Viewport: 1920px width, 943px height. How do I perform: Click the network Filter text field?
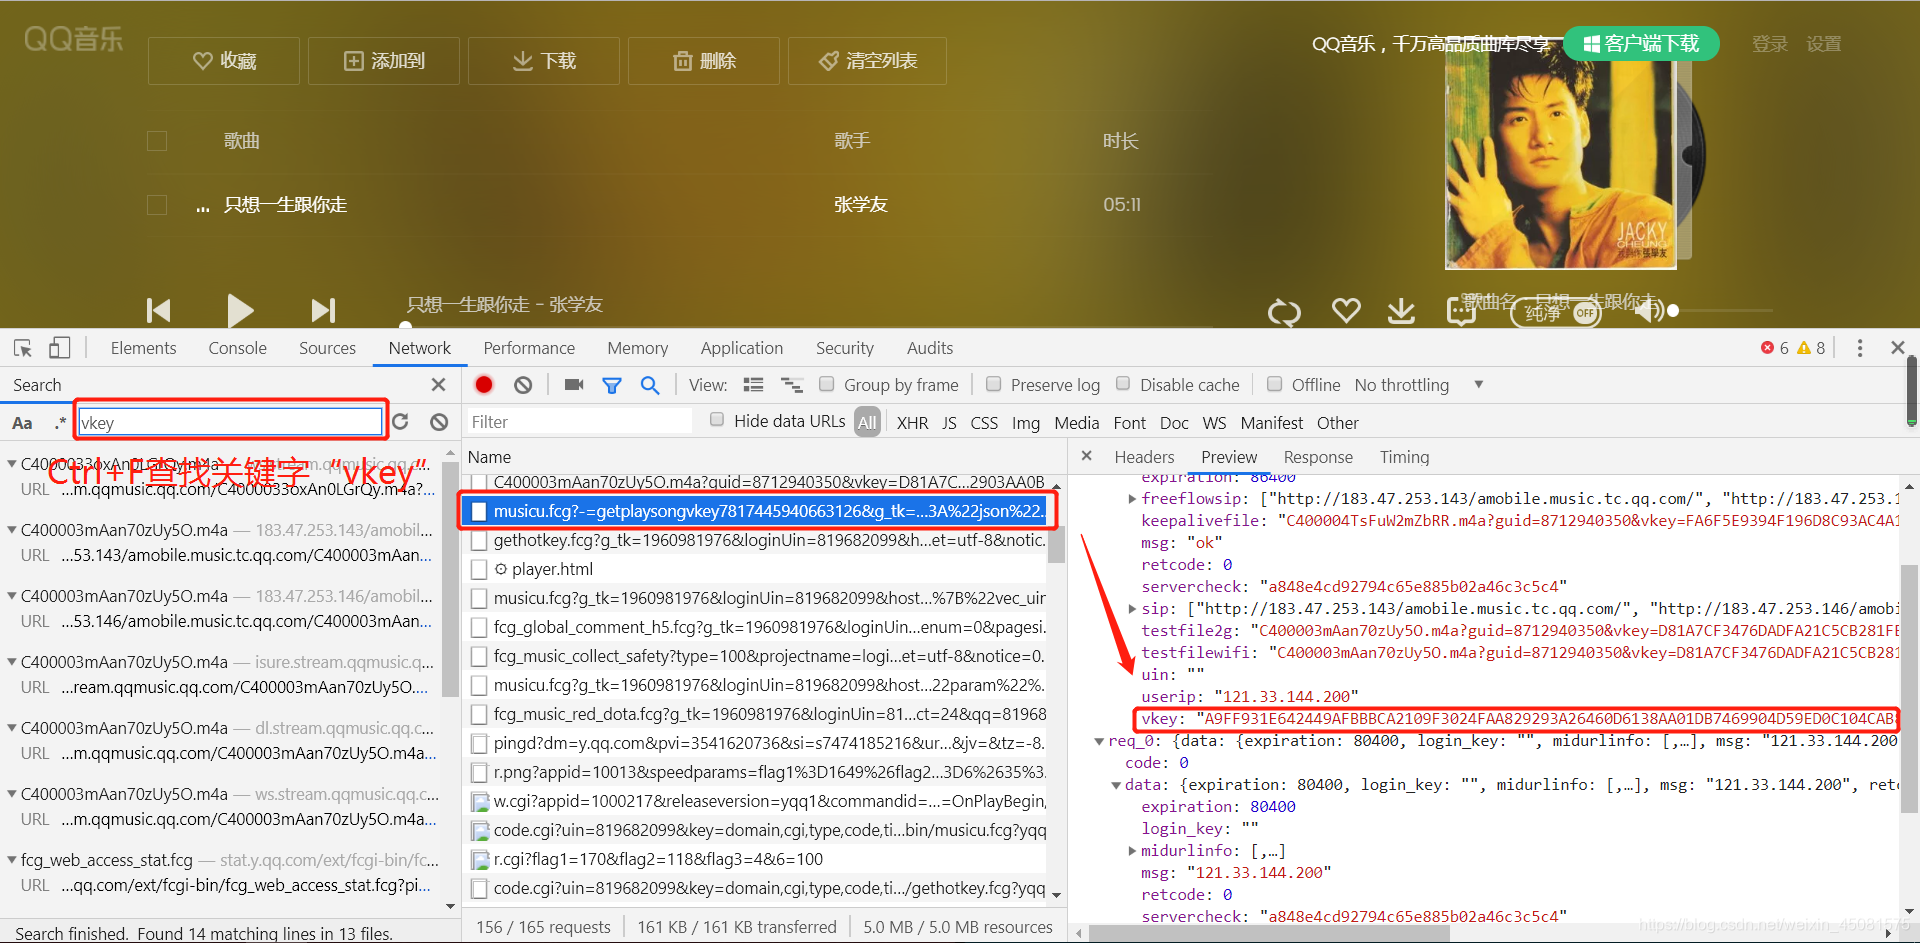click(580, 422)
